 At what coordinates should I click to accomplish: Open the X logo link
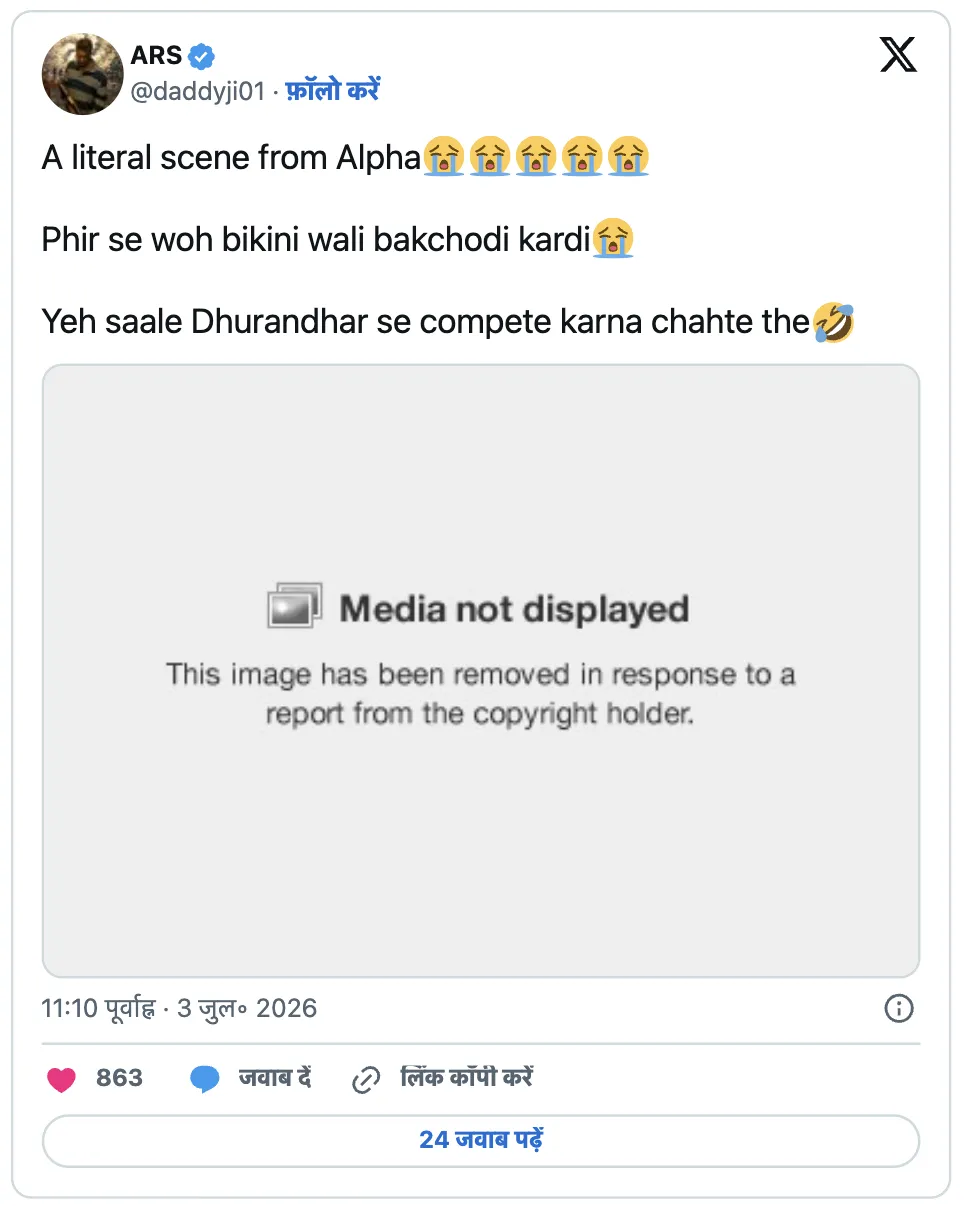898,54
